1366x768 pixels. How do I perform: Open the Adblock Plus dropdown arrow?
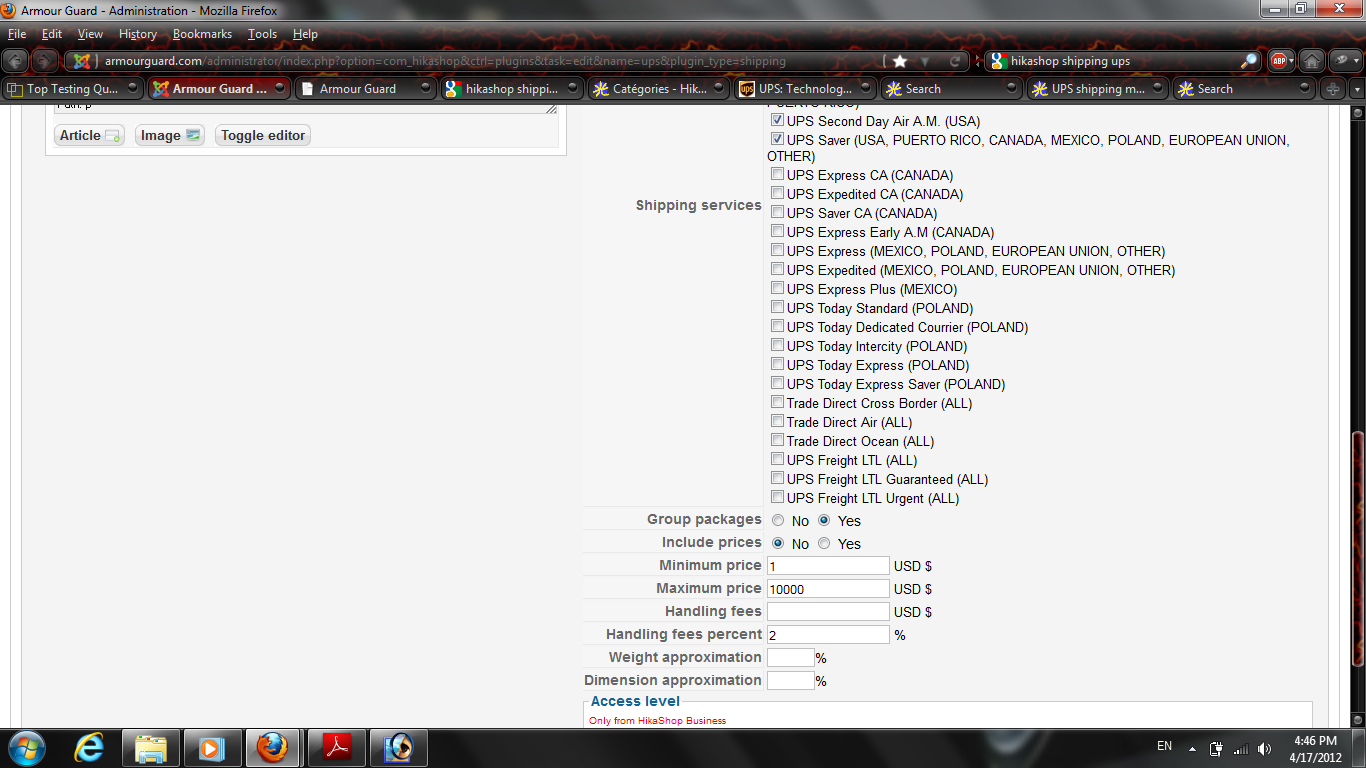(1291, 61)
